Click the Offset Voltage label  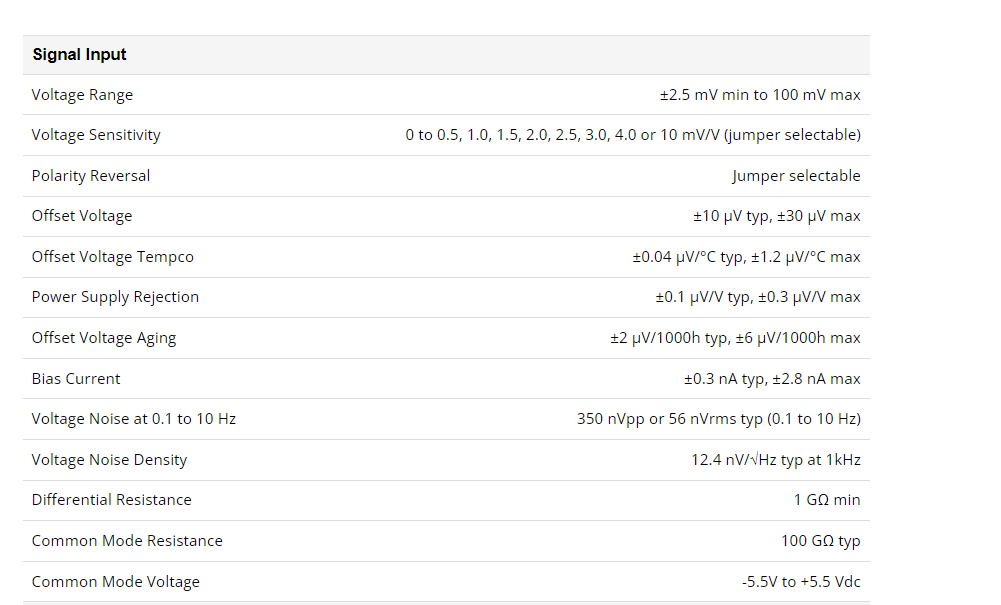pos(82,216)
